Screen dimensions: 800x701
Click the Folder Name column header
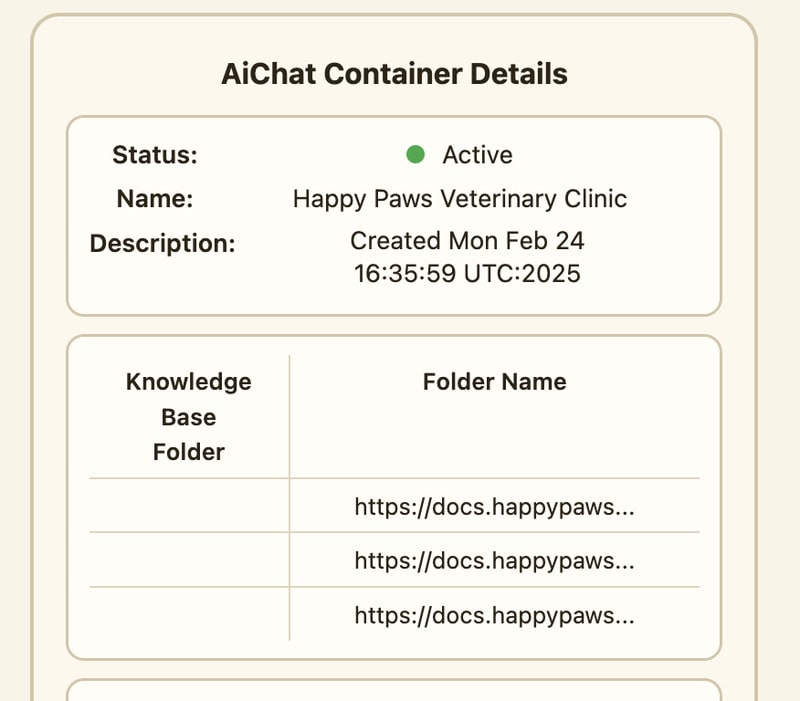494,381
